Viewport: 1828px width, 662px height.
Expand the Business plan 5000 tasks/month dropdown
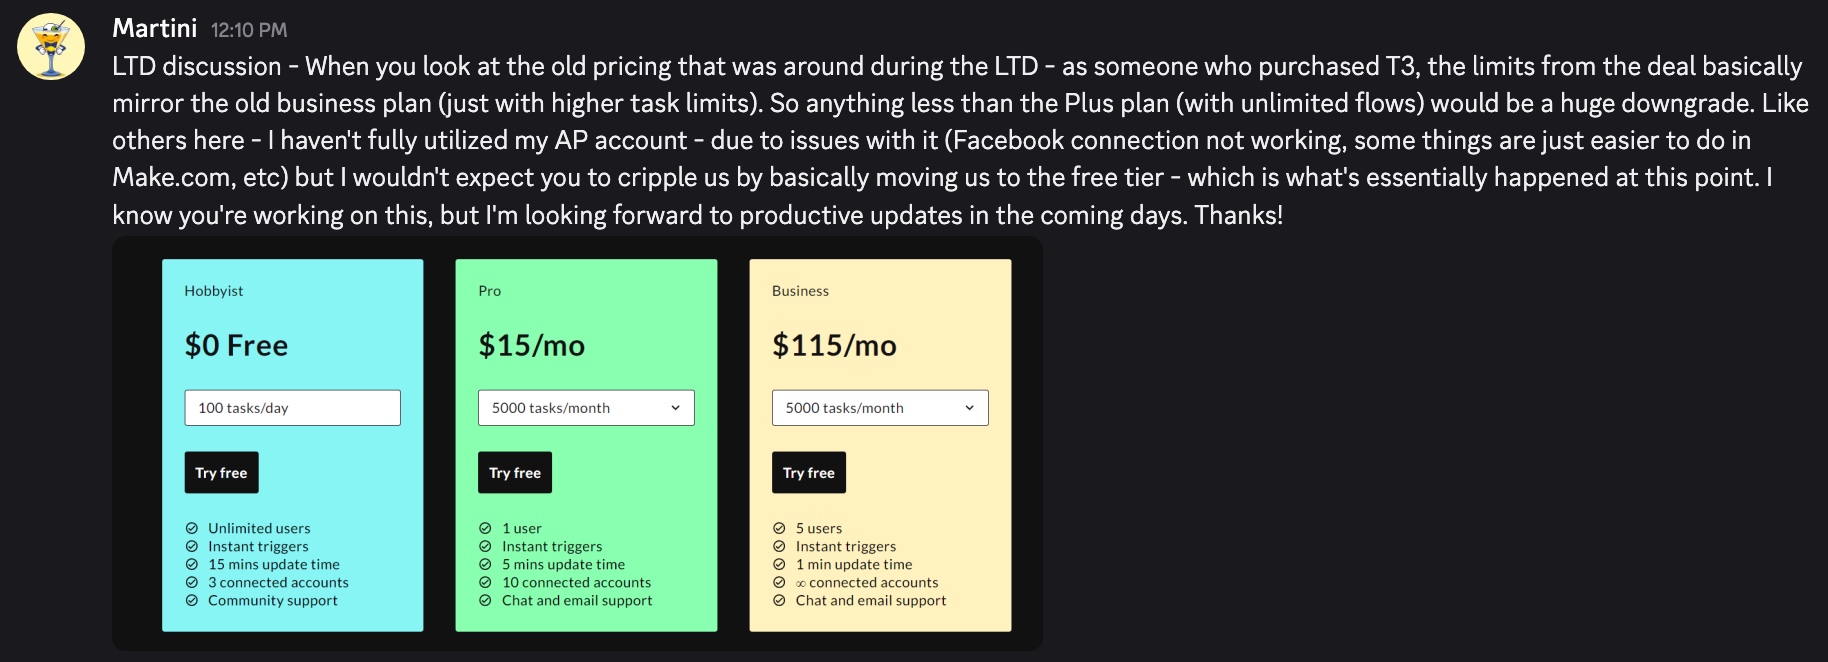[880, 408]
